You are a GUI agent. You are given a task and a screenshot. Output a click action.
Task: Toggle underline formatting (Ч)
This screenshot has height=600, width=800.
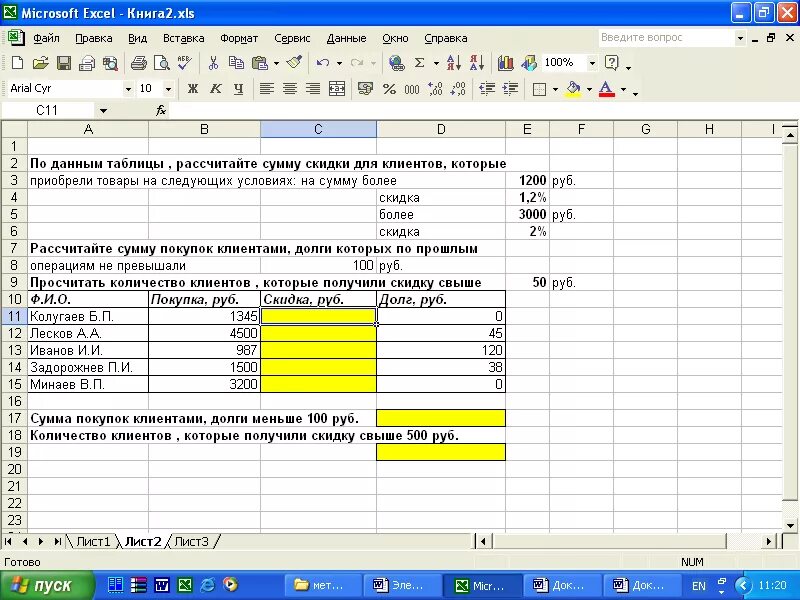(x=238, y=89)
